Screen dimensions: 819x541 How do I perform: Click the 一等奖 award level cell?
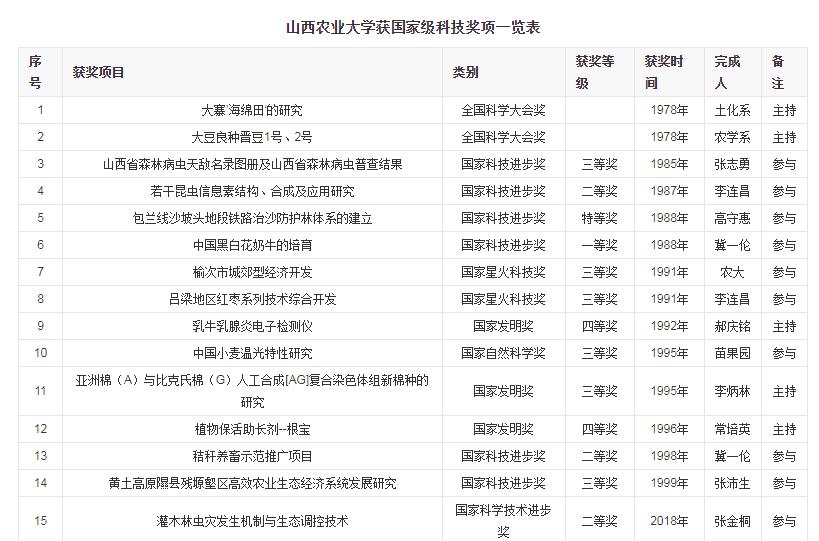(600, 245)
